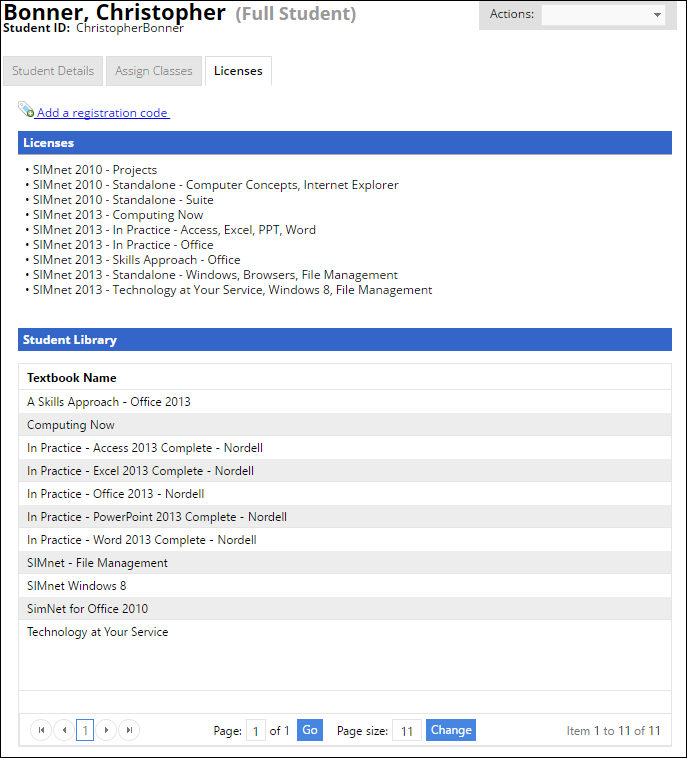The height and width of the screenshot is (758, 687).
Task: Click SIMnet 2013 Technology at Your Service license
Action: [233, 290]
